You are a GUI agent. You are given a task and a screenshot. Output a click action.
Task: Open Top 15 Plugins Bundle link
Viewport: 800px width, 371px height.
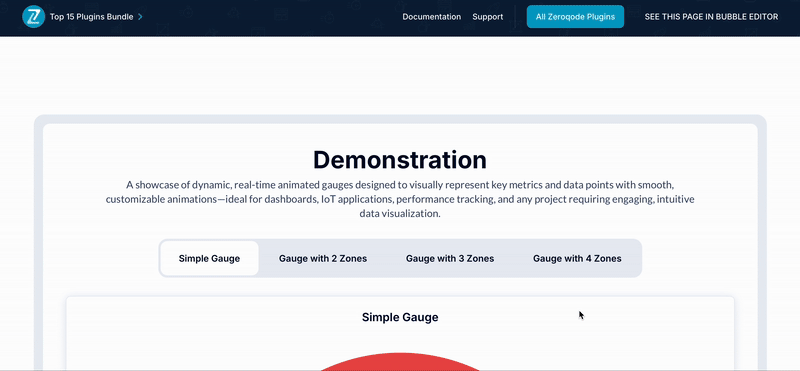pyautogui.click(x=91, y=17)
